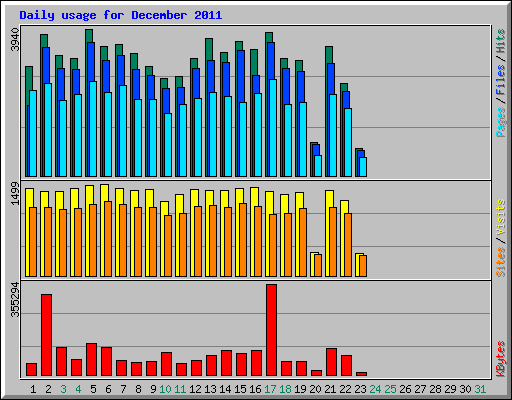Click the red KBytes bar for day 10
This screenshot has width=512, height=400.
(166, 364)
